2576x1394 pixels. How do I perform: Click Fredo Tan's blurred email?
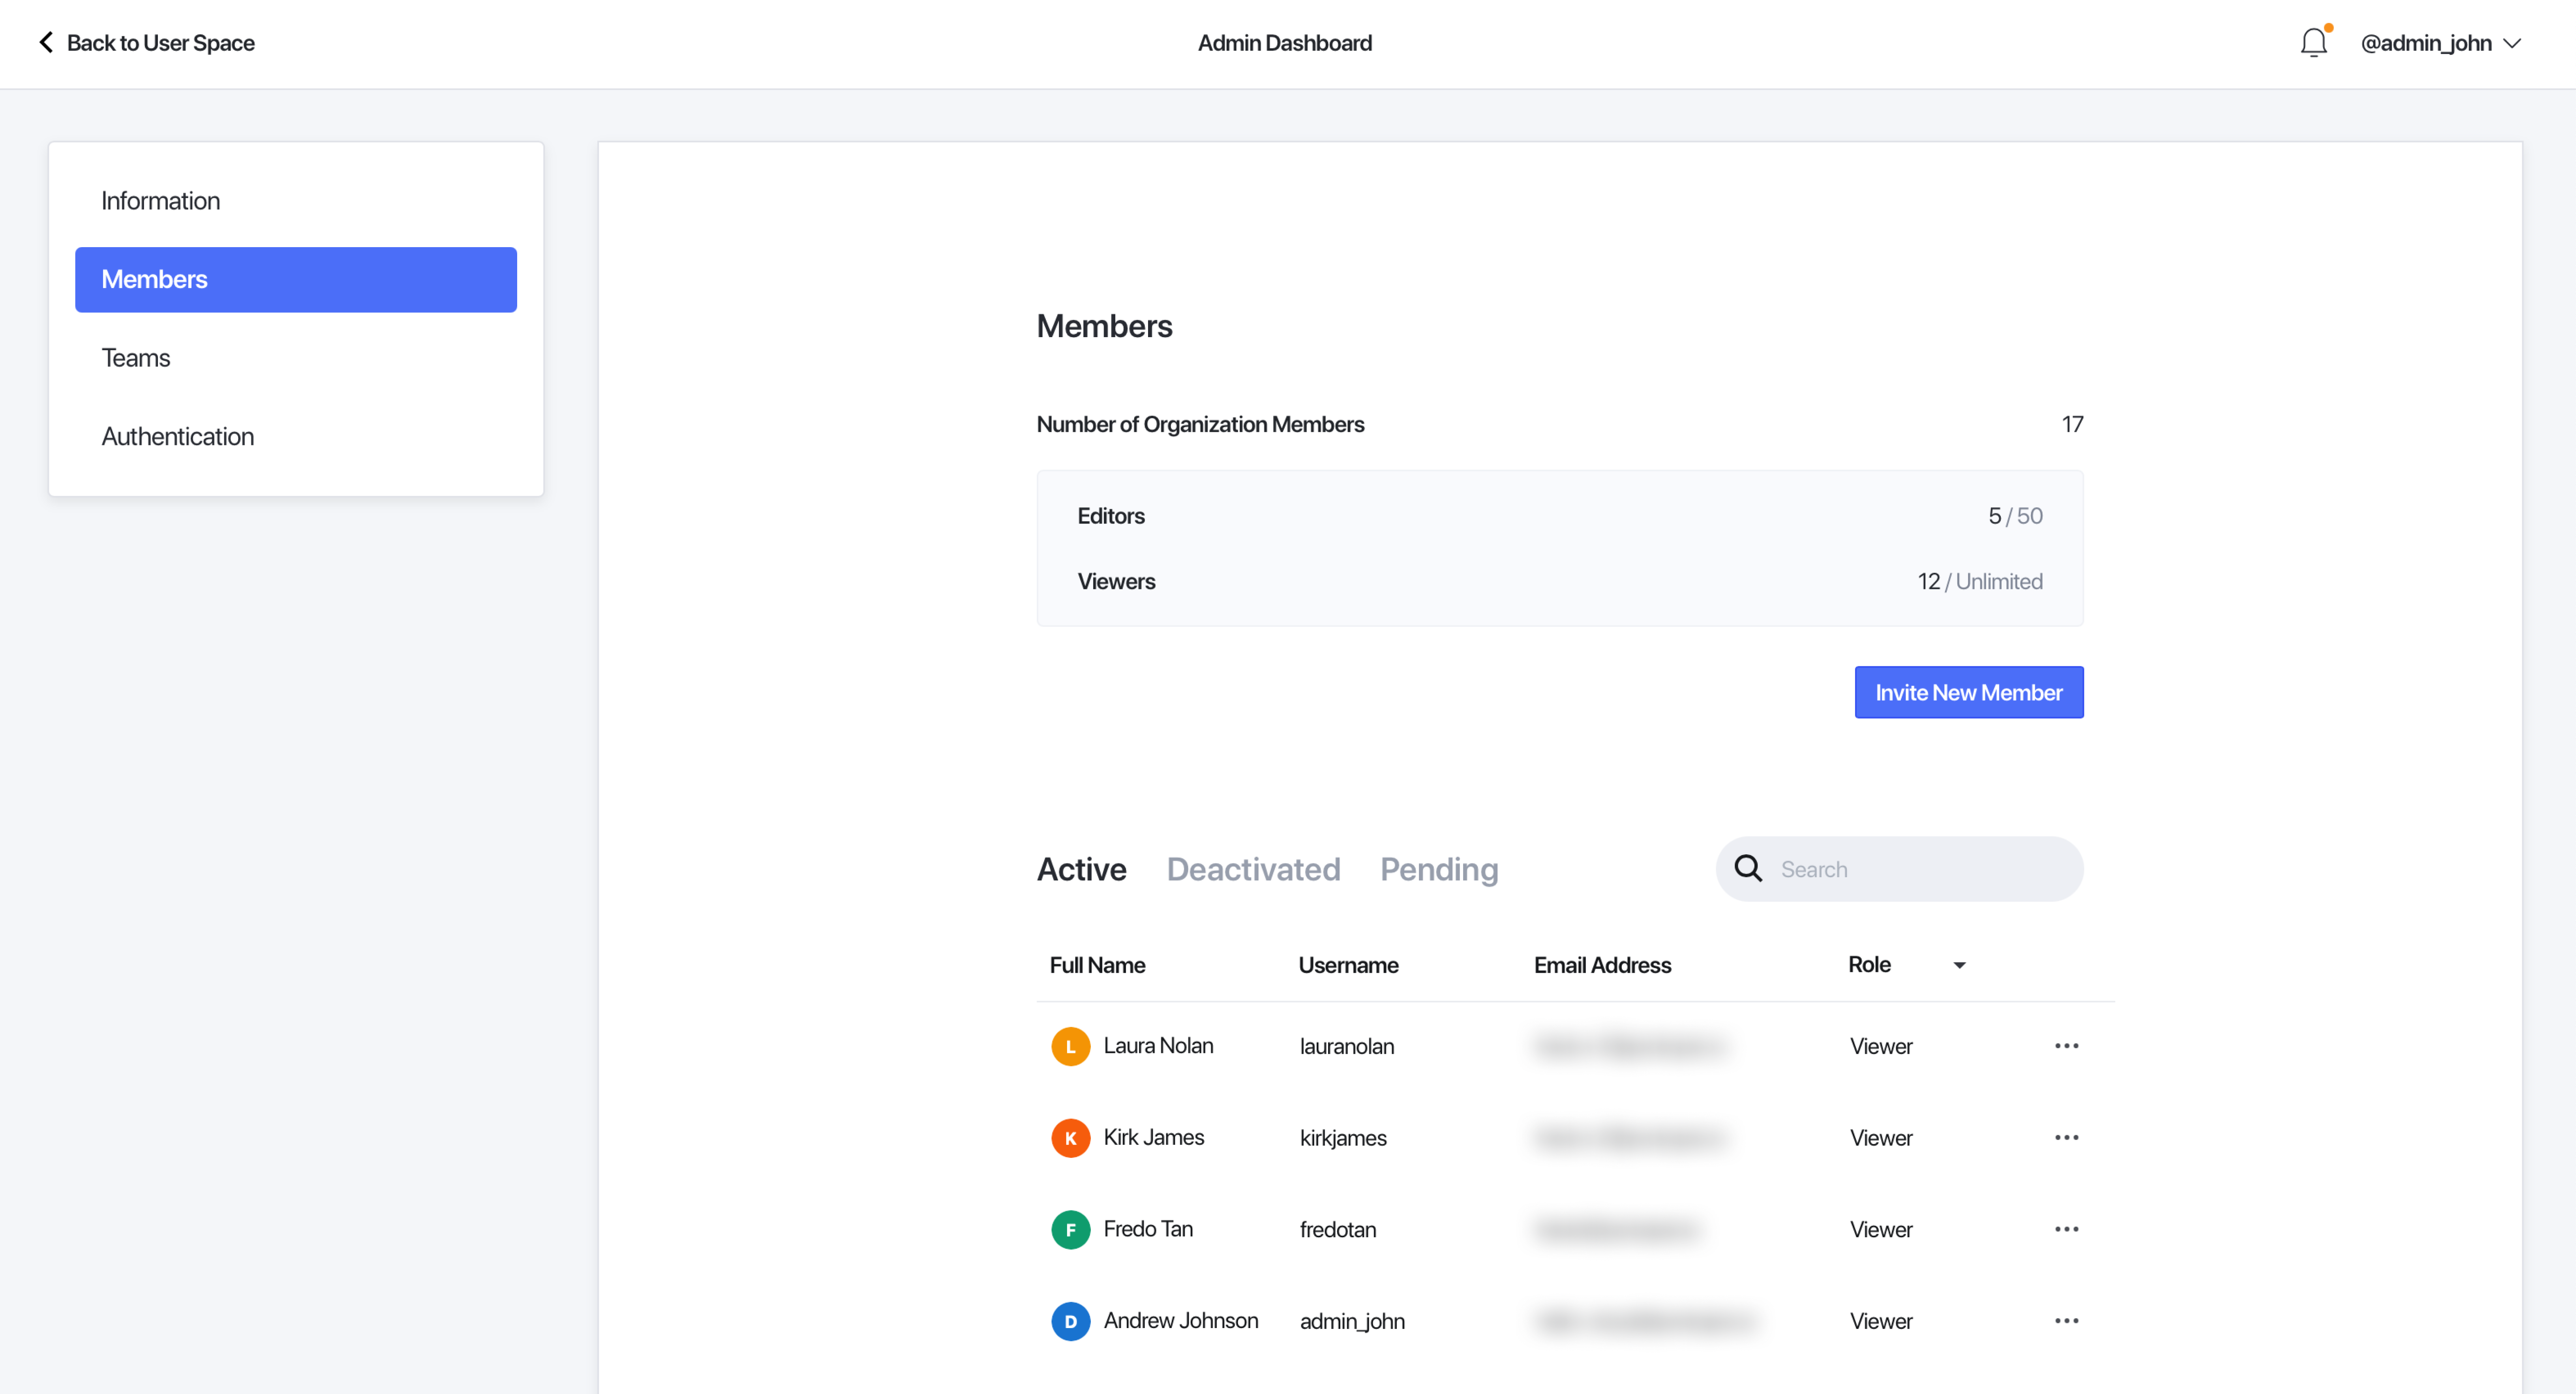tap(1617, 1230)
